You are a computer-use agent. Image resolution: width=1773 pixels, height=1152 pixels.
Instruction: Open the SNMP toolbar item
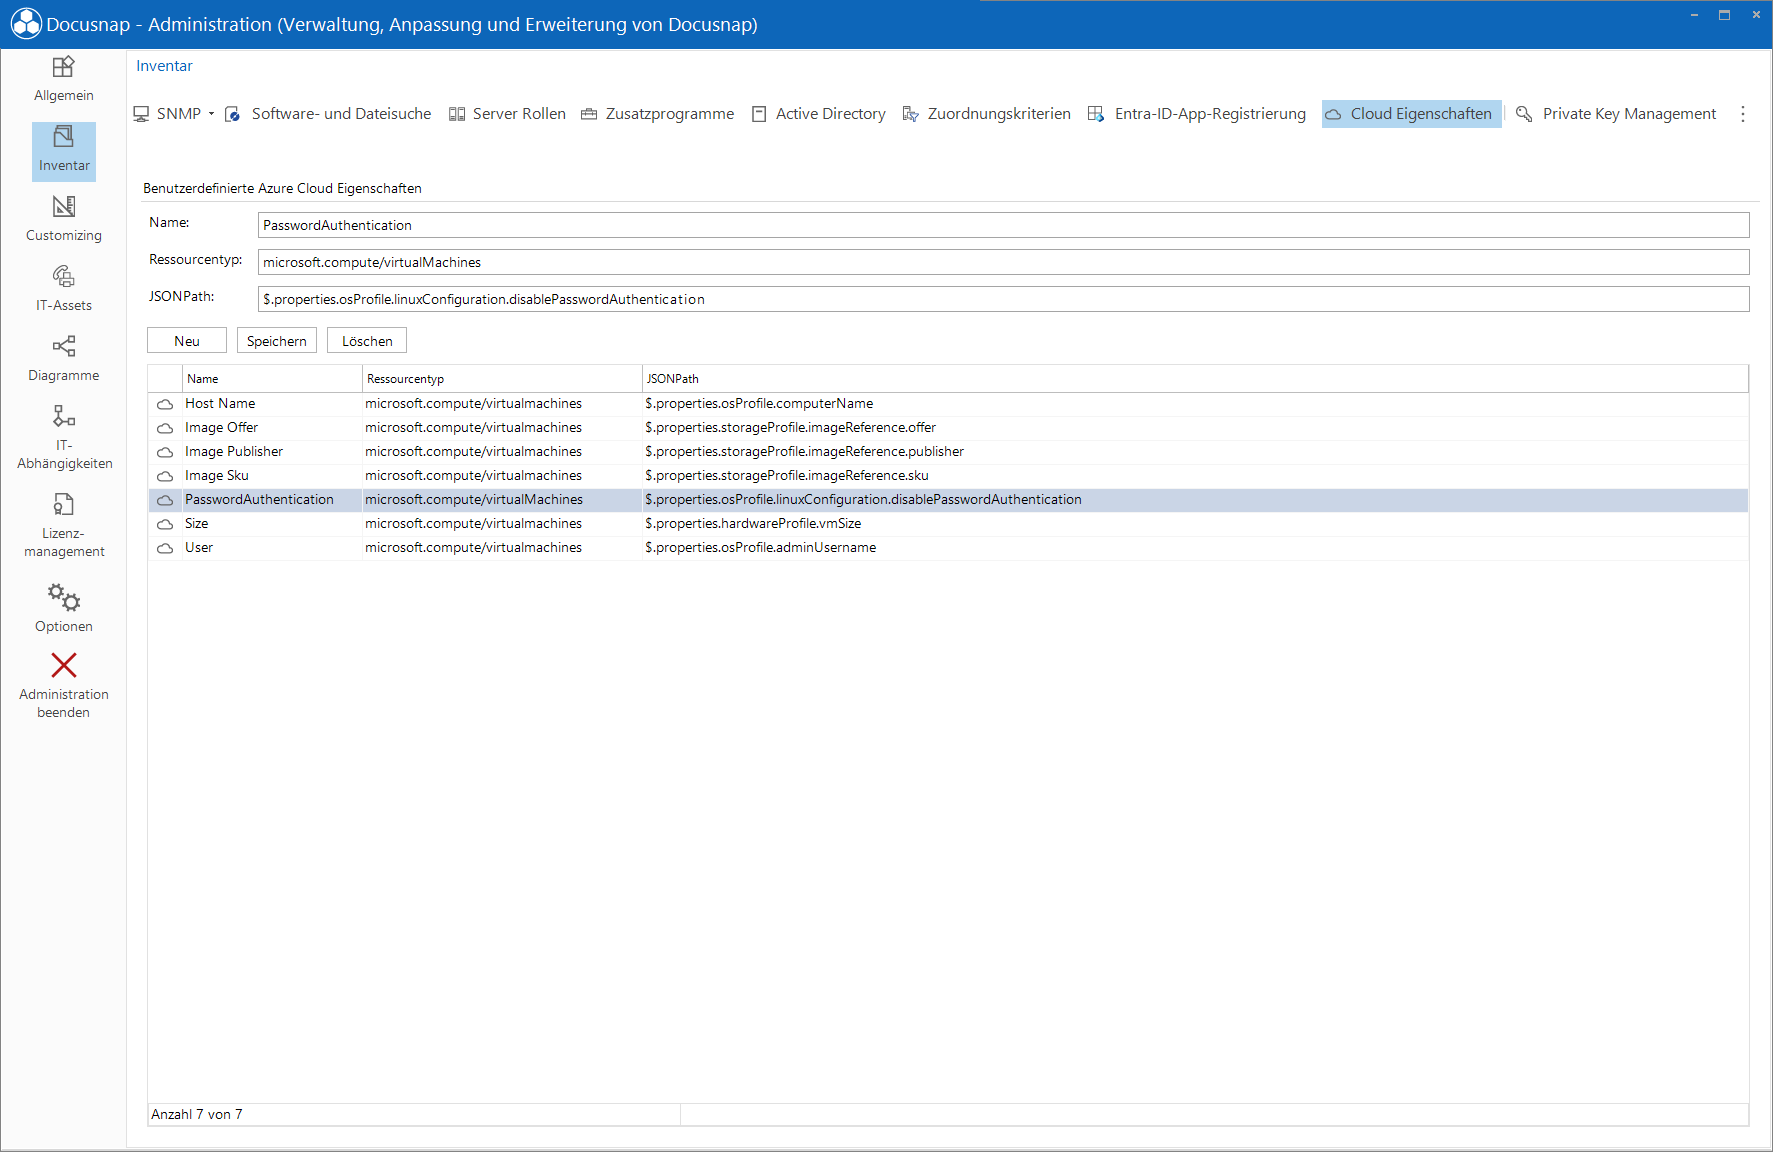tap(167, 114)
